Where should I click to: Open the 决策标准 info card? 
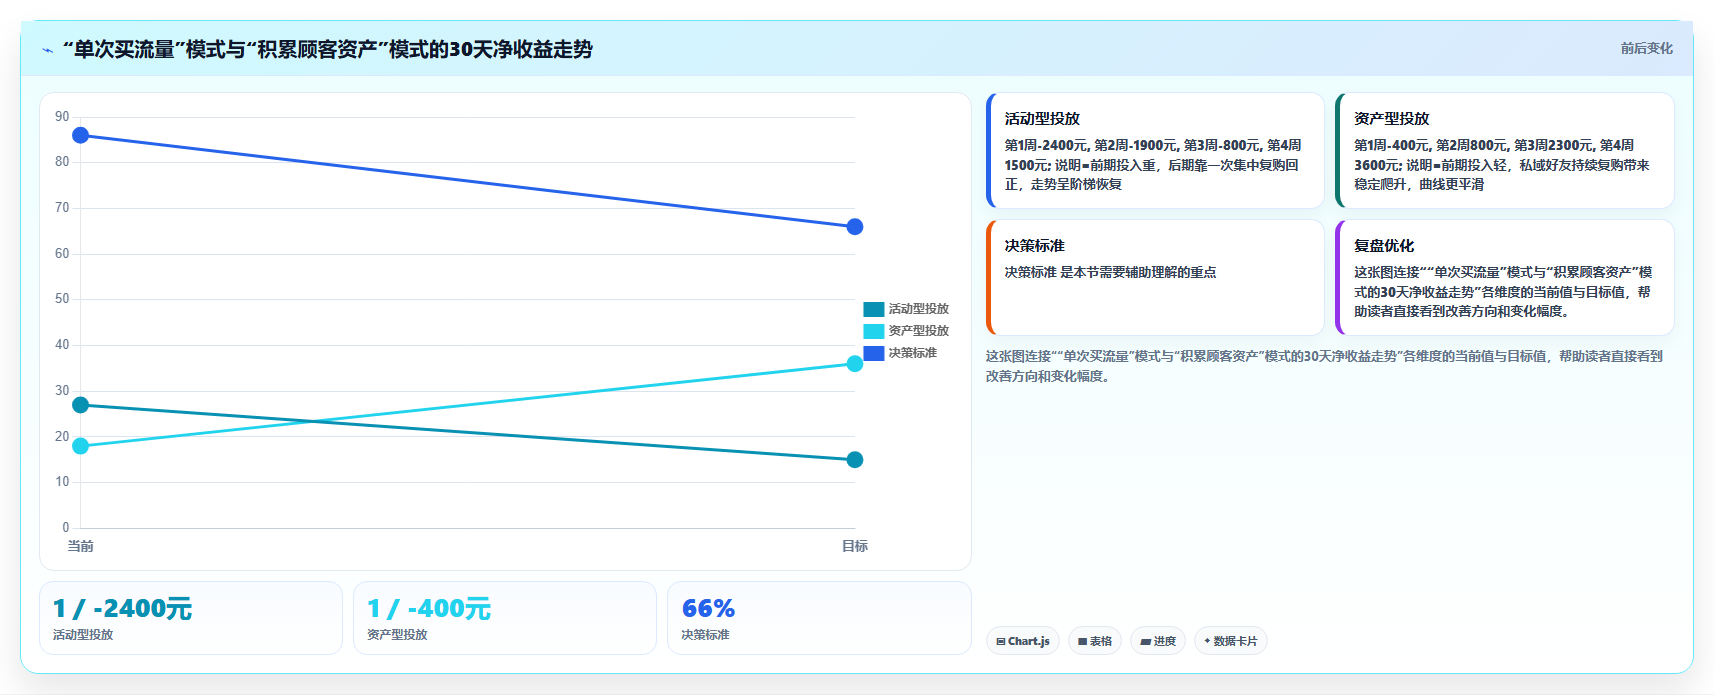1155,278
